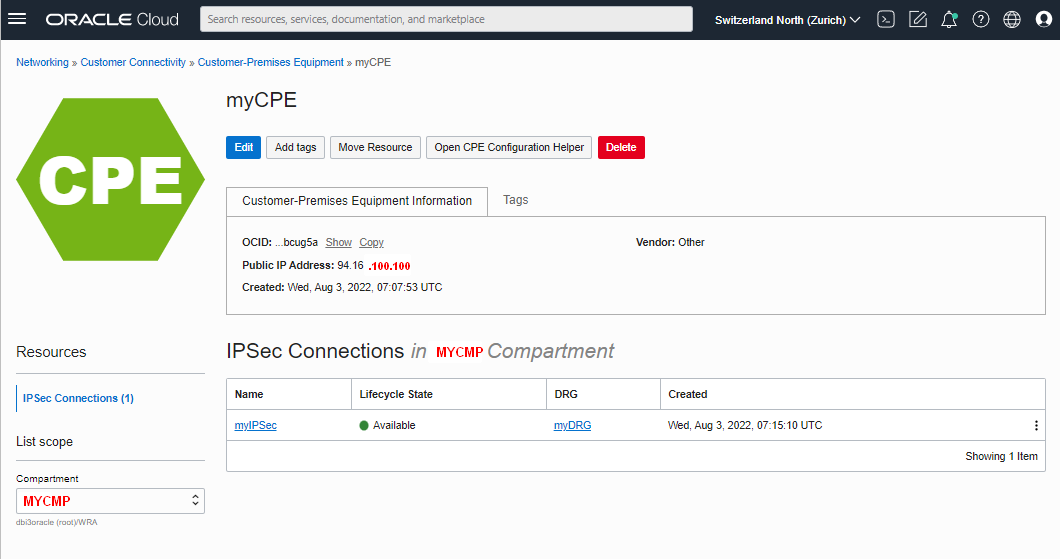Open the code editor pencil icon
The height and width of the screenshot is (559, 1060).
pyautogui.click(x=917, y=19)
